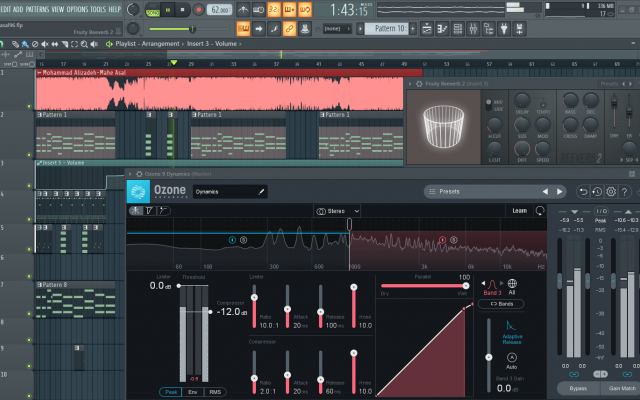Click the Bypass button in Ozone
This screenshot has height=400, width=640.
click(578, 388)
